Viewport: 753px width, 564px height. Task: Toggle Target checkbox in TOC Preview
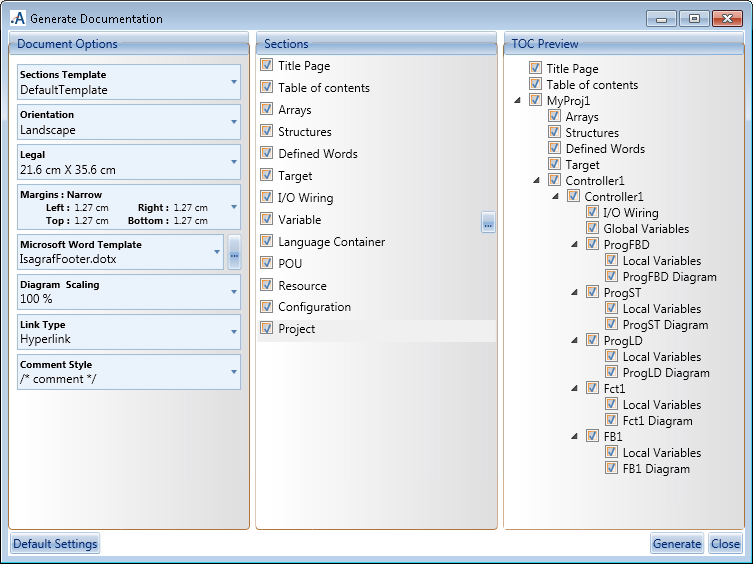coord(554,164)
